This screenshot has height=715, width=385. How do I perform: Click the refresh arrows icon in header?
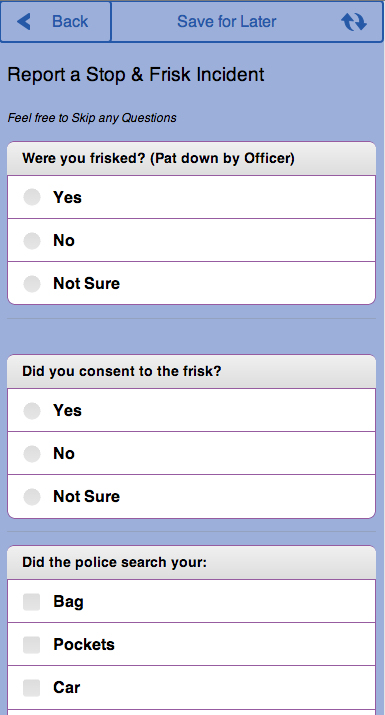click(x=354, y=21)
